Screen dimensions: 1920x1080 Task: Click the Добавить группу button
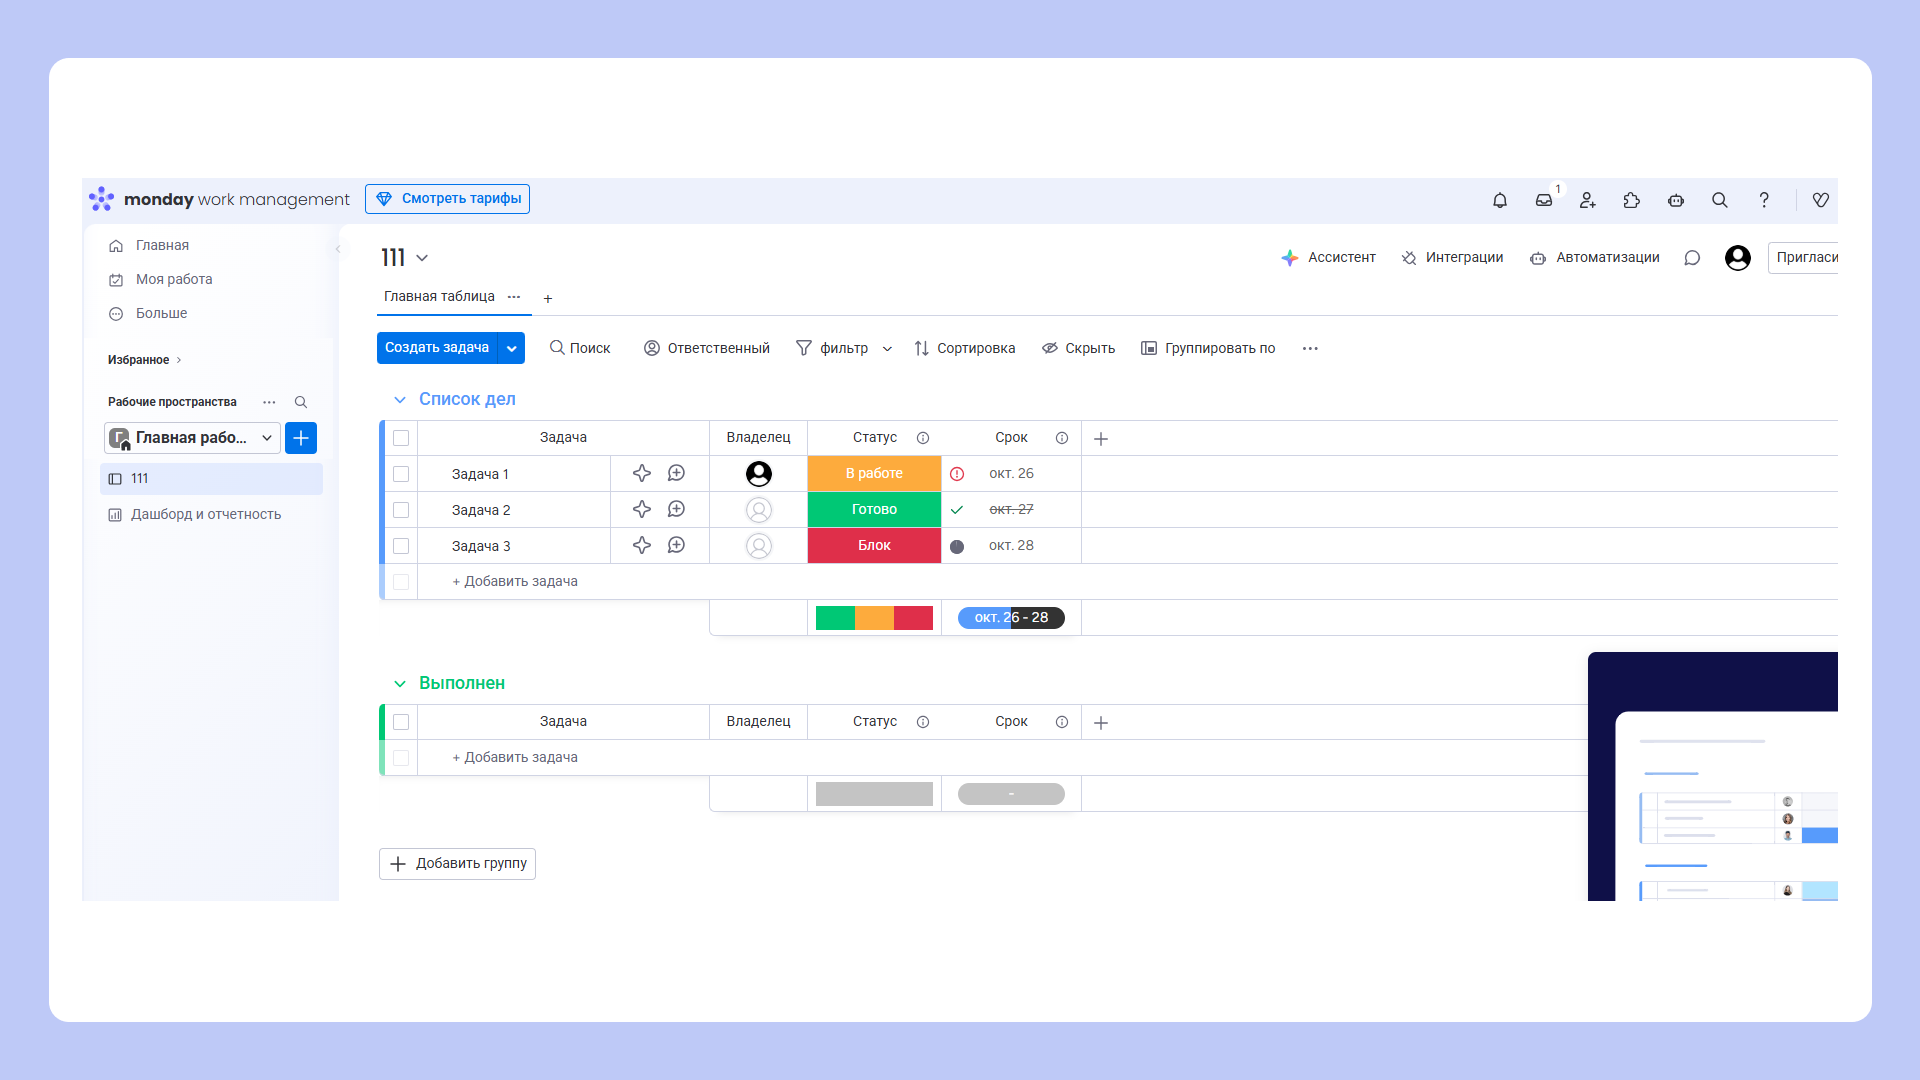[457, 863]
